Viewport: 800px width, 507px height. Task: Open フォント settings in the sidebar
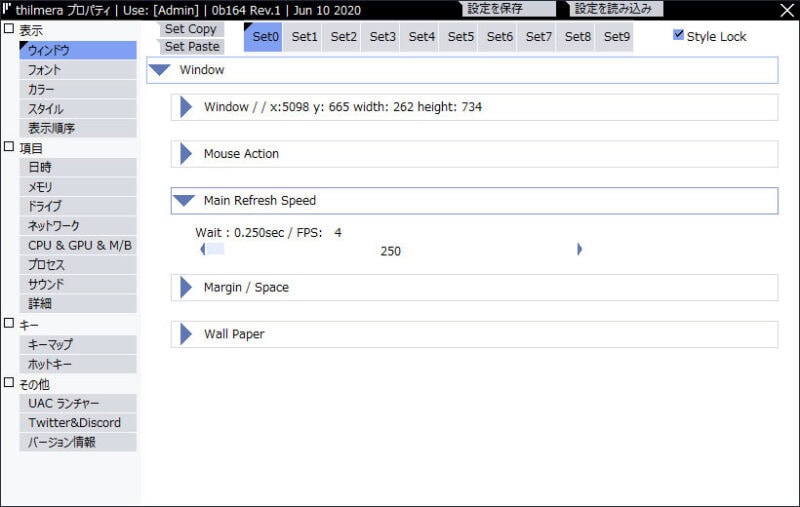click(78, 70)
